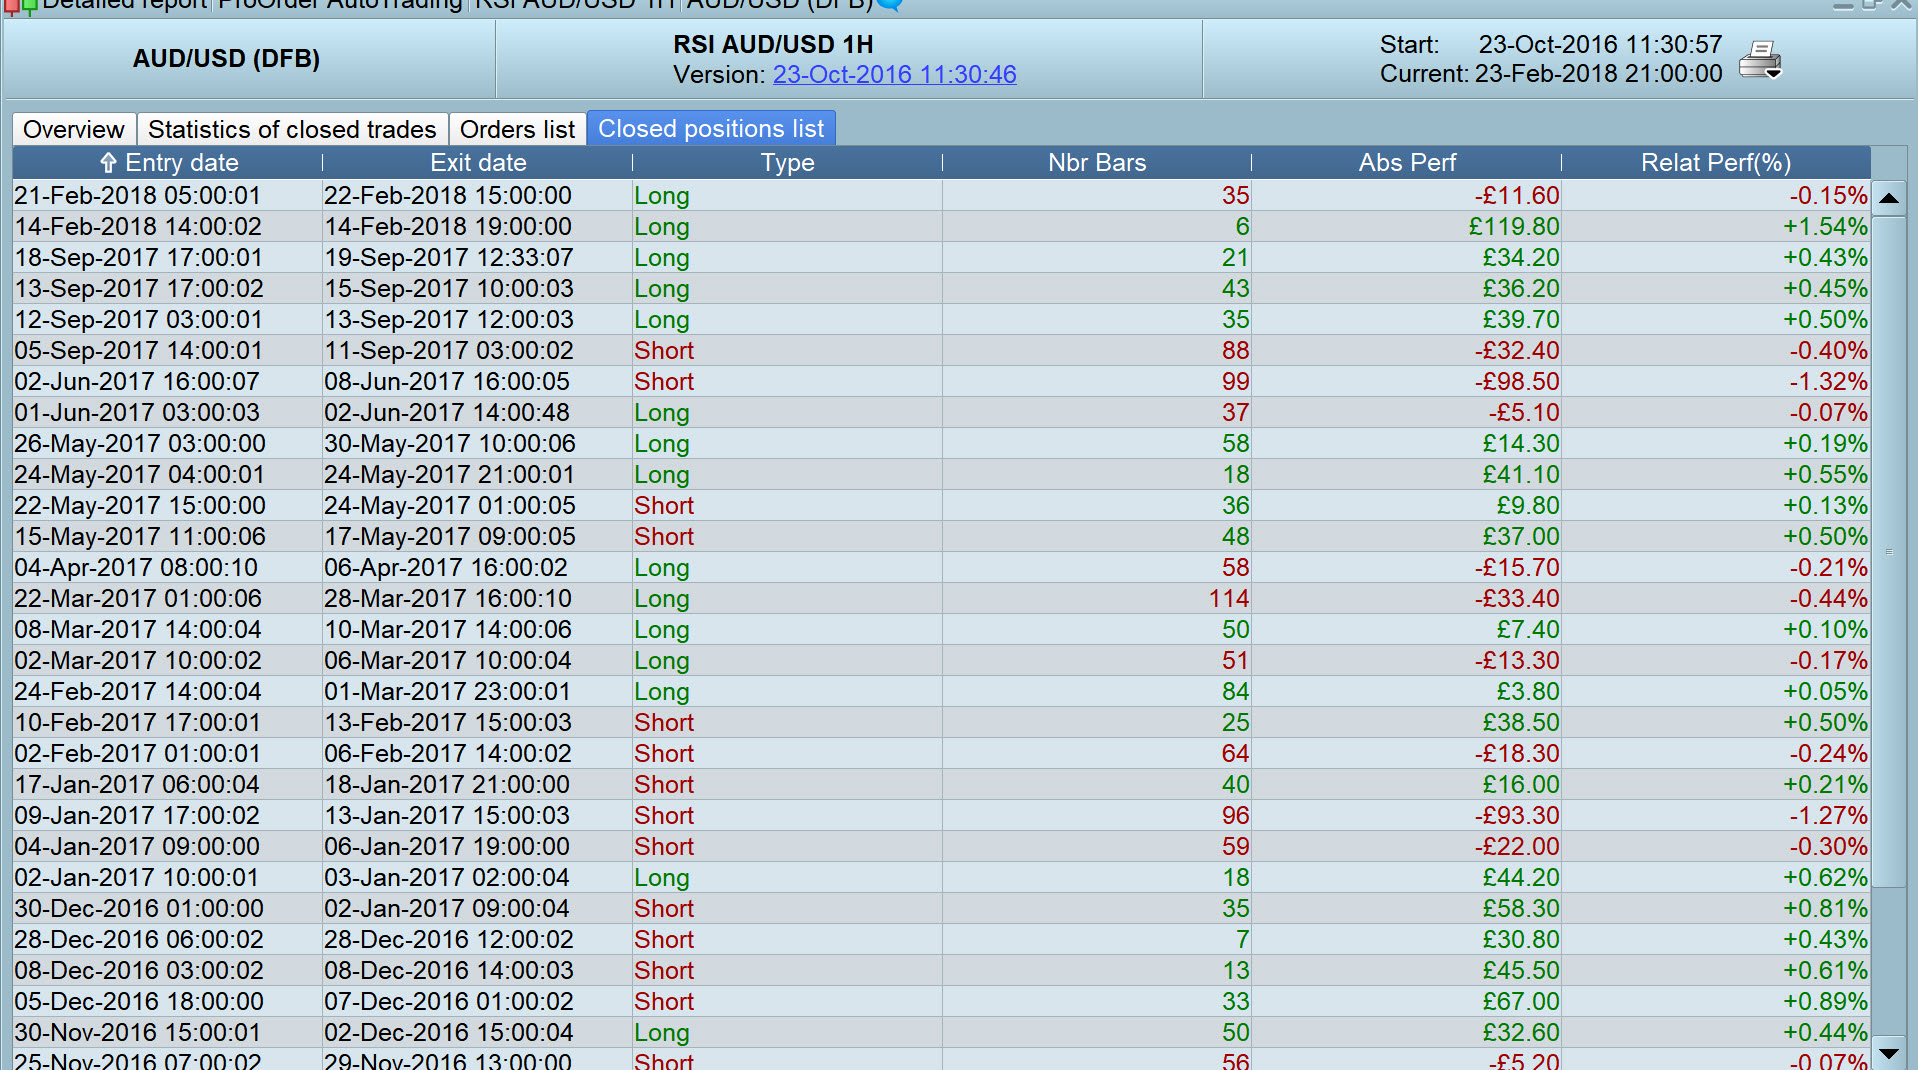
Task: Click Short type in 05-Sep-2017 row
Action: pyautogui.click(x=664, y=351)
